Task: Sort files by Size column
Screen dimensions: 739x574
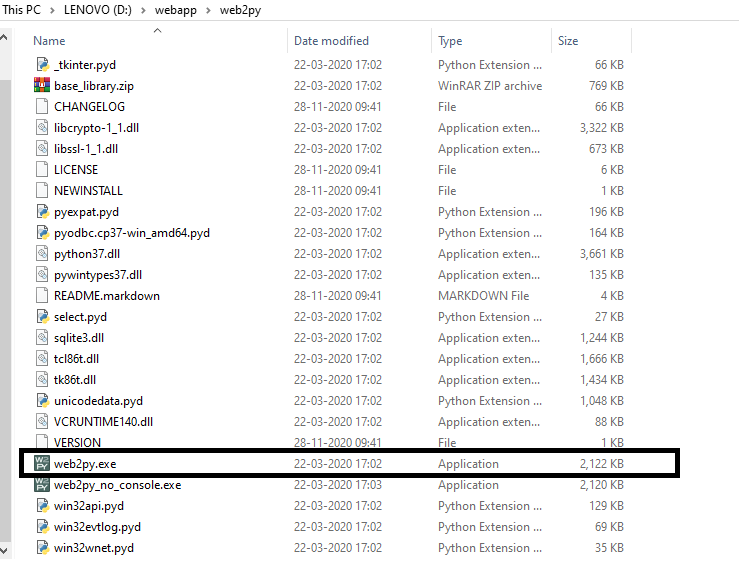Action: tap(568, 41)
